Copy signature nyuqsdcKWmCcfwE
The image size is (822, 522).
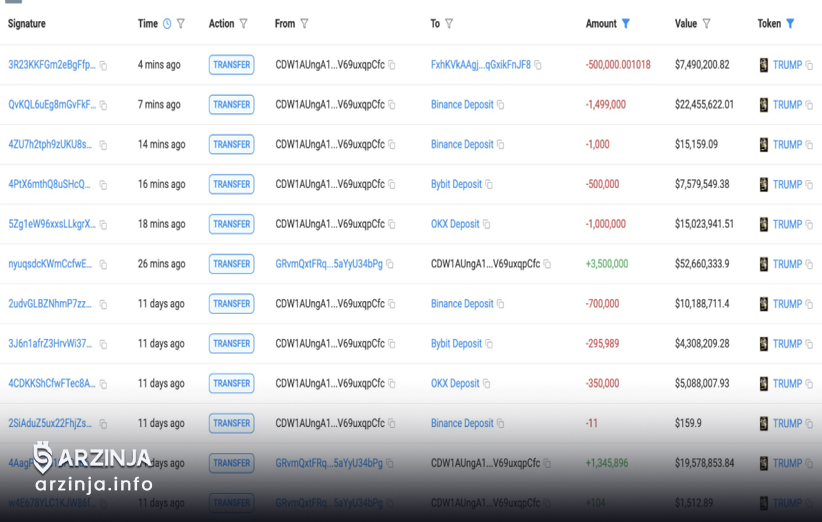click(103, 265)
